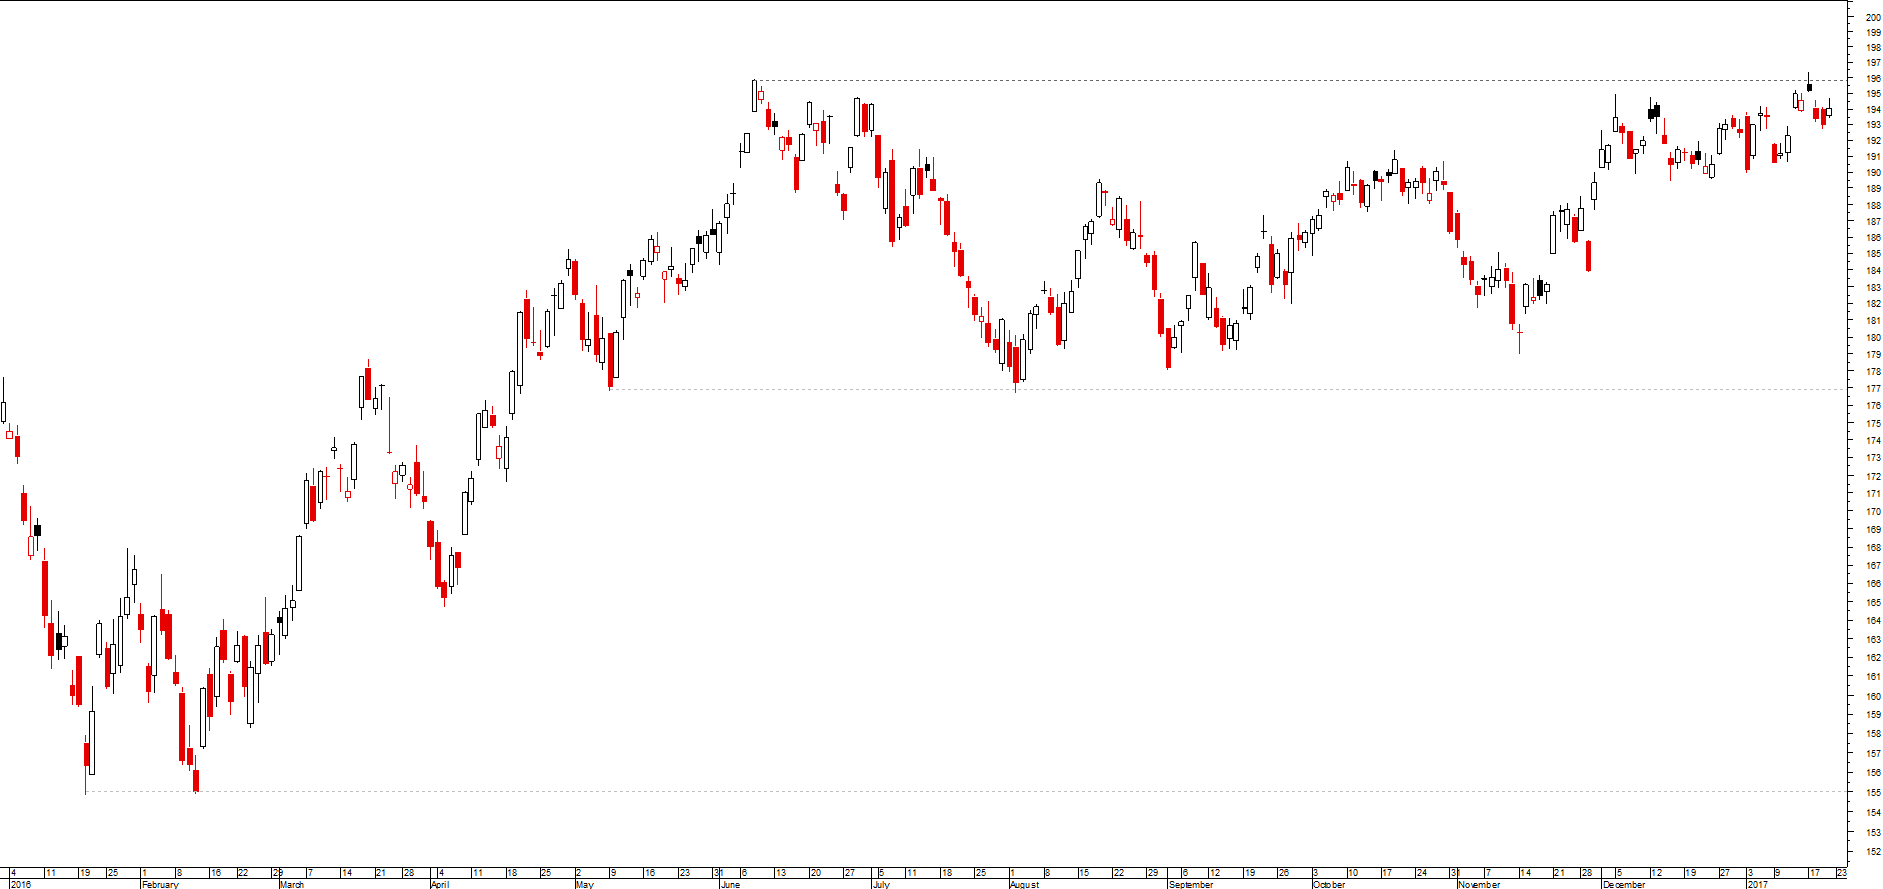
Task: Choose the December label on the time axis
Action: tap(1624, 884)
